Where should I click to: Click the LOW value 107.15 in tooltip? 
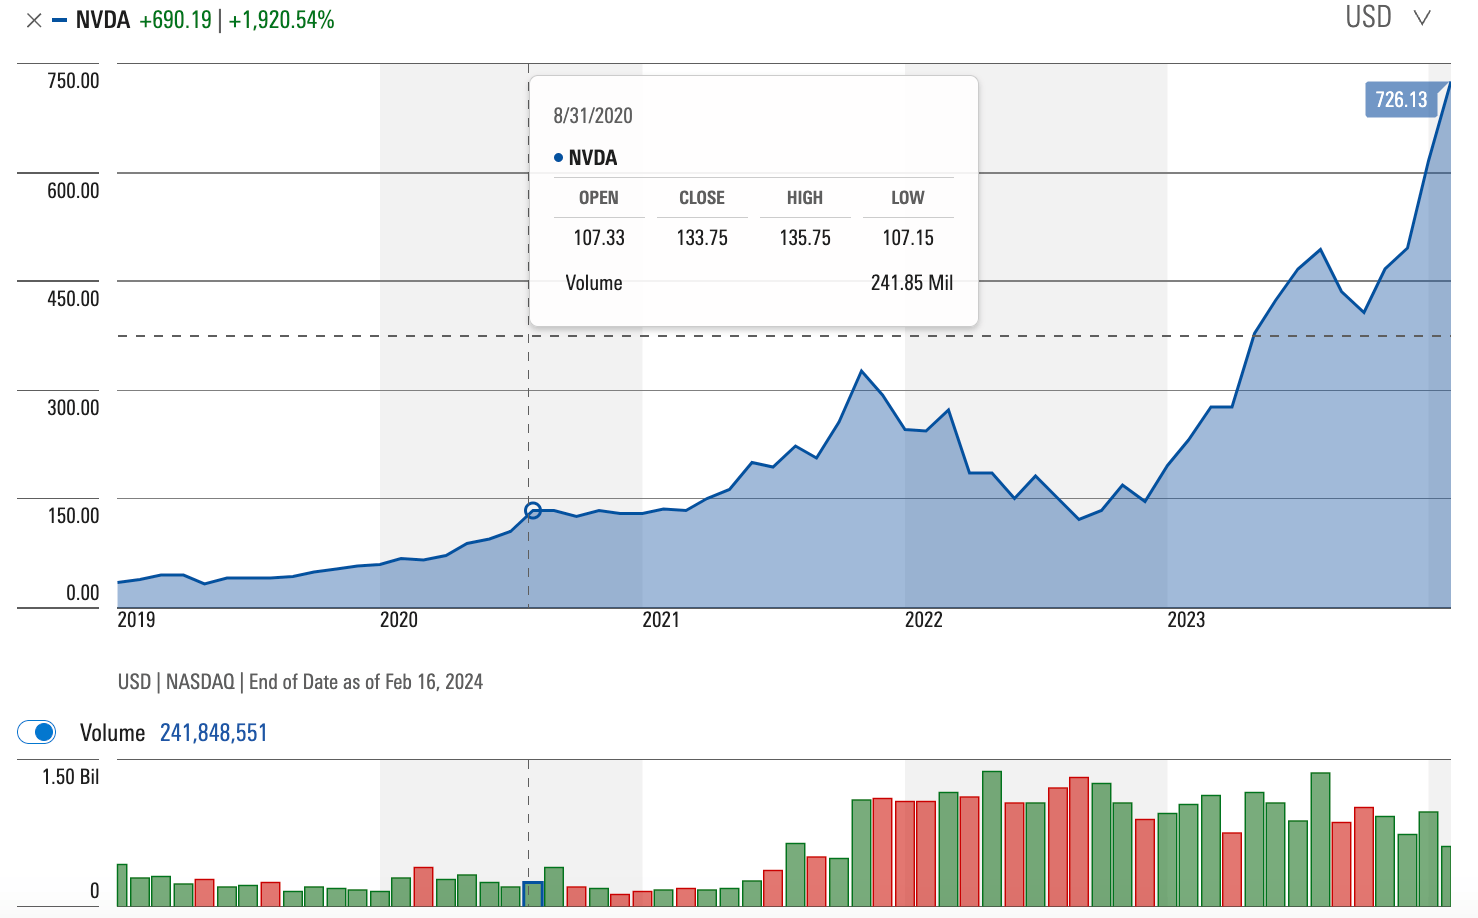(x=908, y=237)
